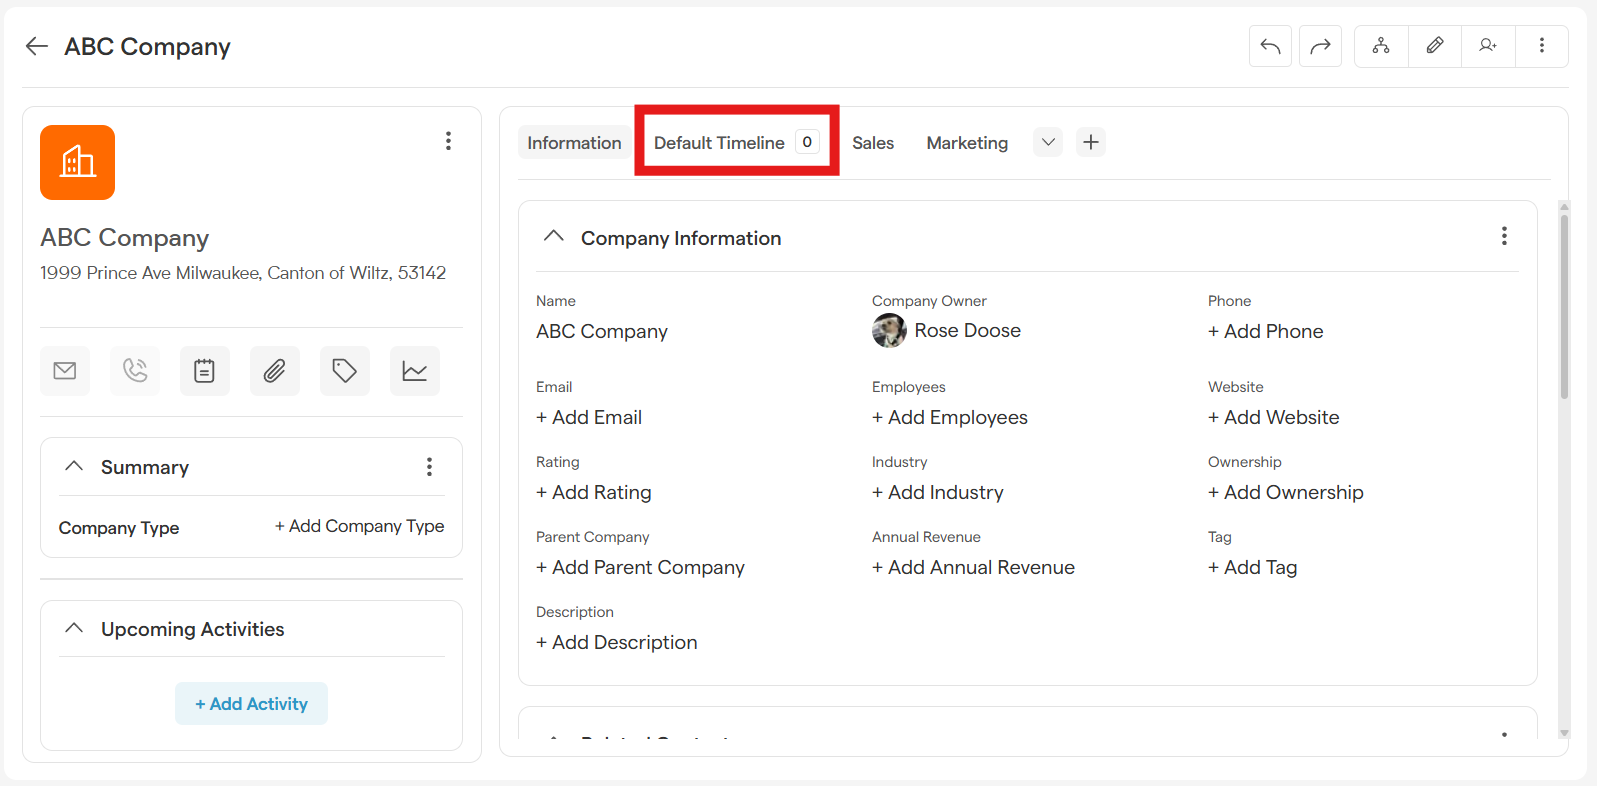
Task: Collapse the Company Information panel
Action: 553,237
